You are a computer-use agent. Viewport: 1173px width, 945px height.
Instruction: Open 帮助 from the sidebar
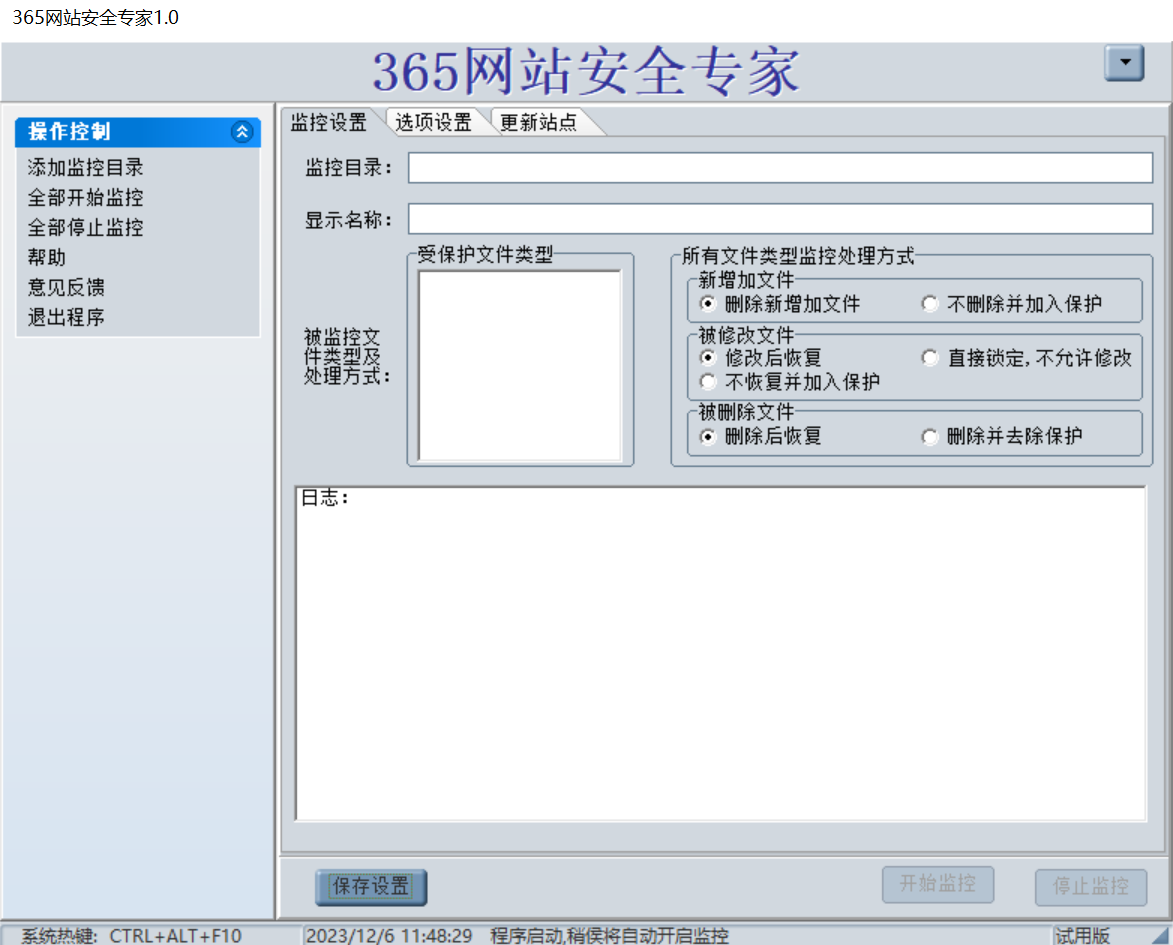coord(46,257)
